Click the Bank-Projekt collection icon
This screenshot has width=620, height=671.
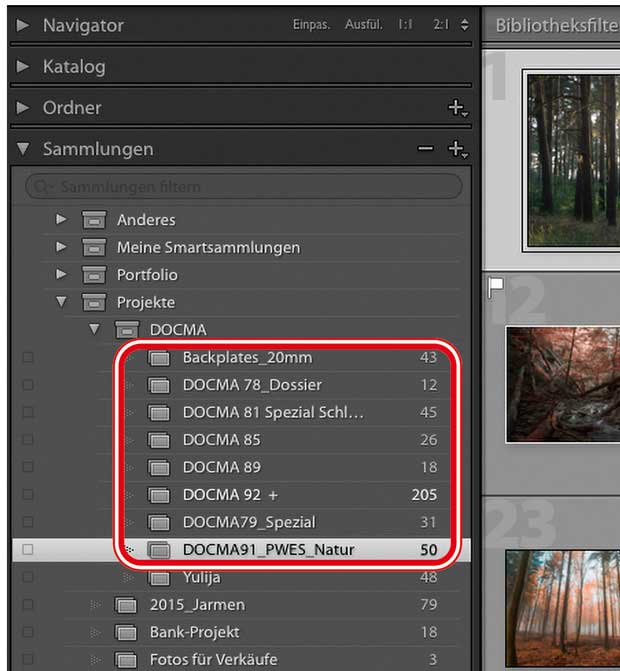tap(126, 632)
